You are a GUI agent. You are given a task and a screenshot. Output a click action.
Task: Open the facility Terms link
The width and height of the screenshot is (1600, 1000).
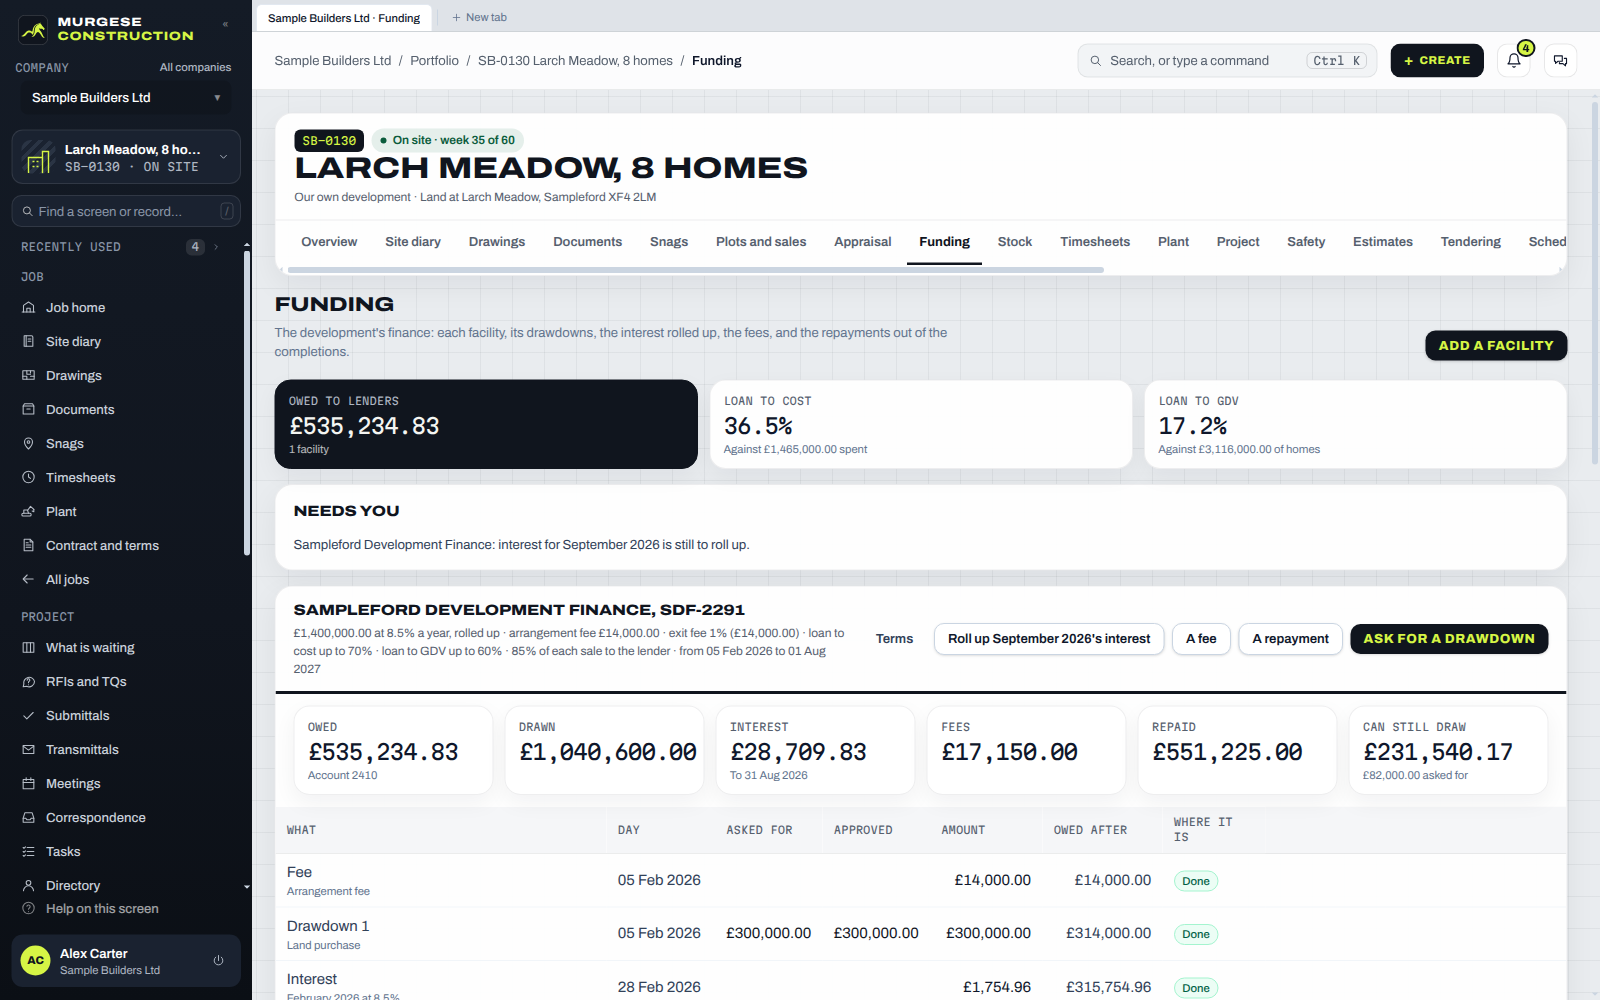pyautogui.click(x=894, y=639)
